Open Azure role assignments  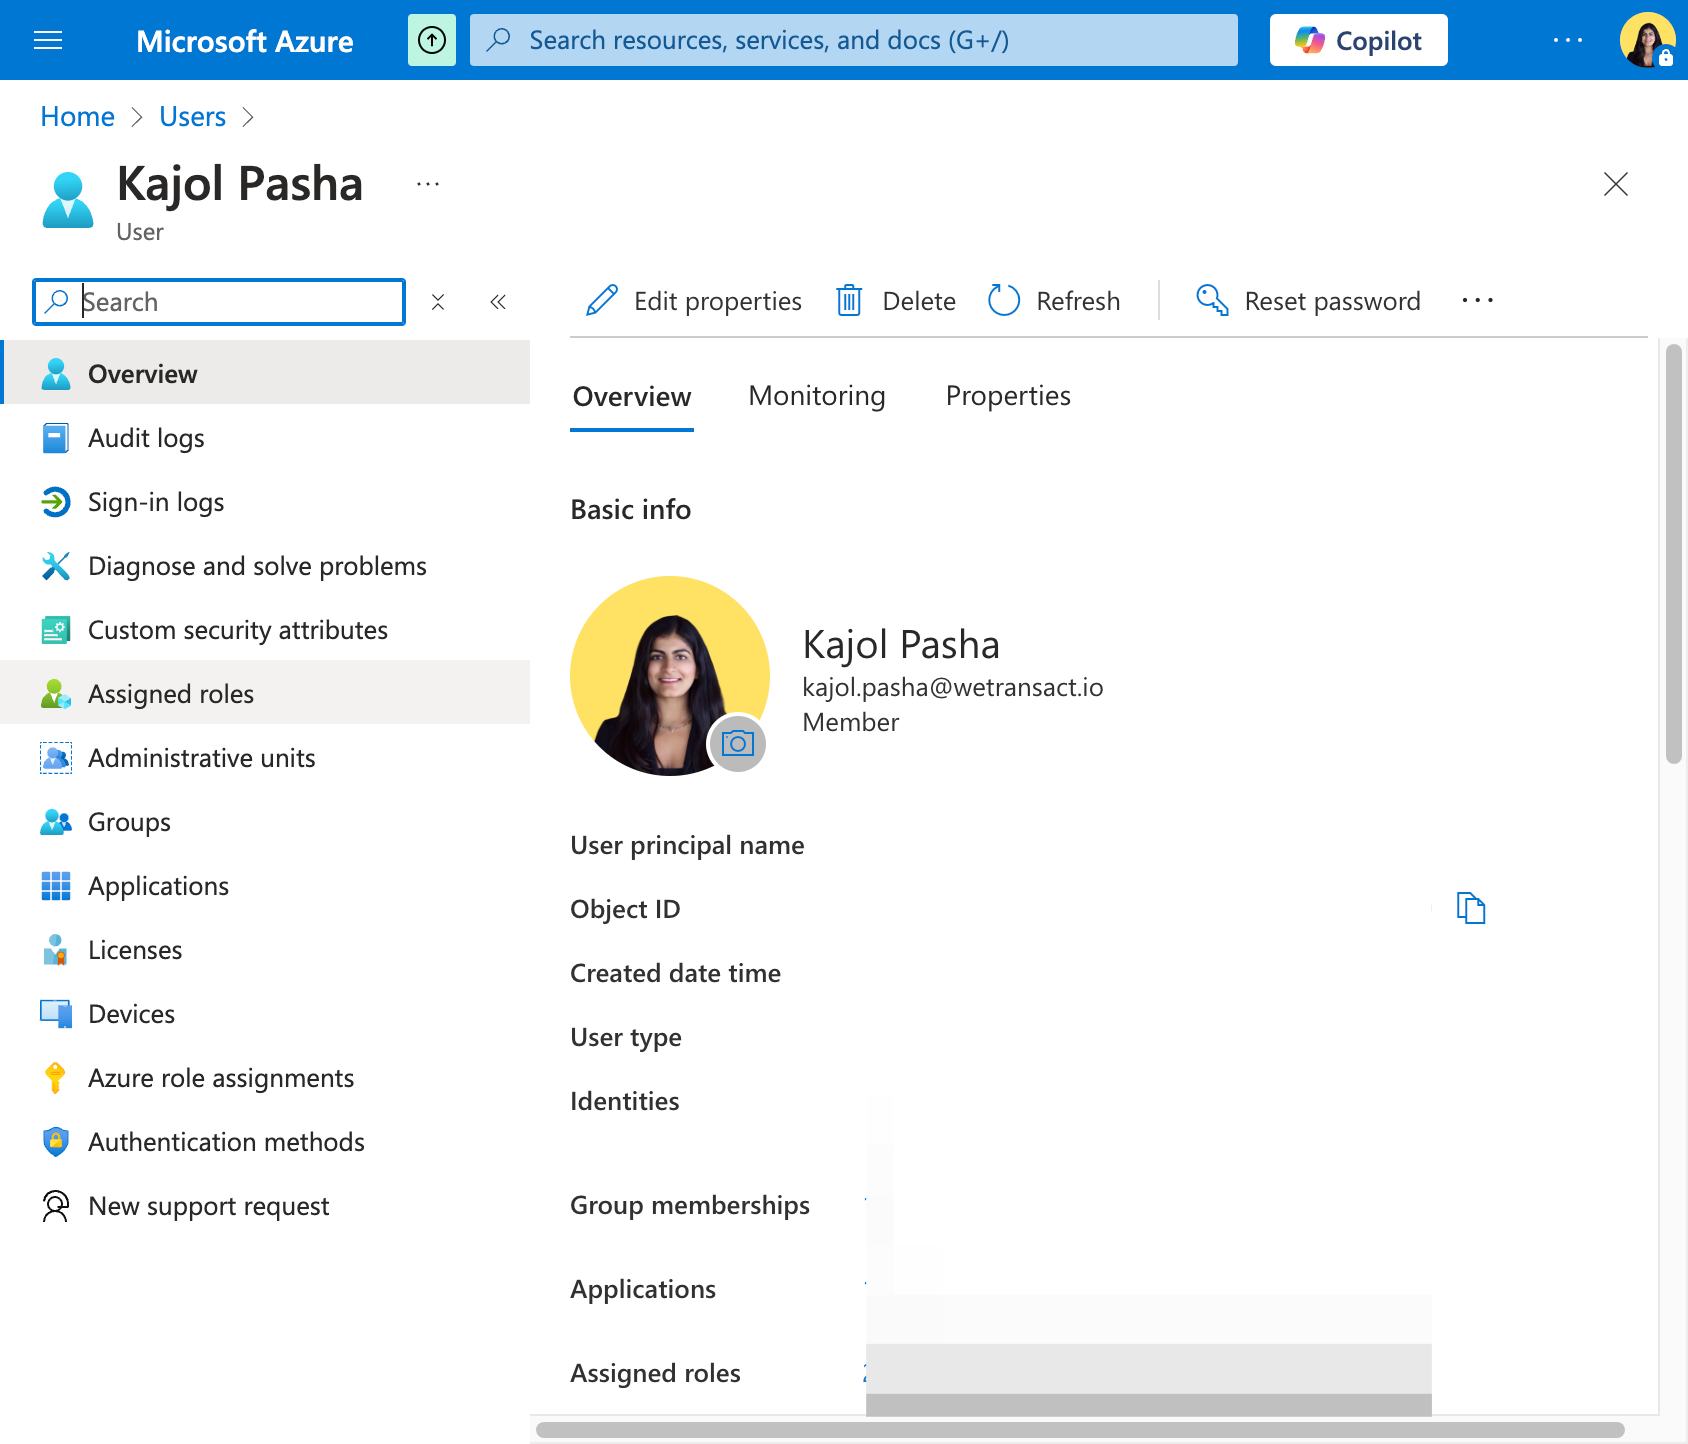pos(265,1077)
